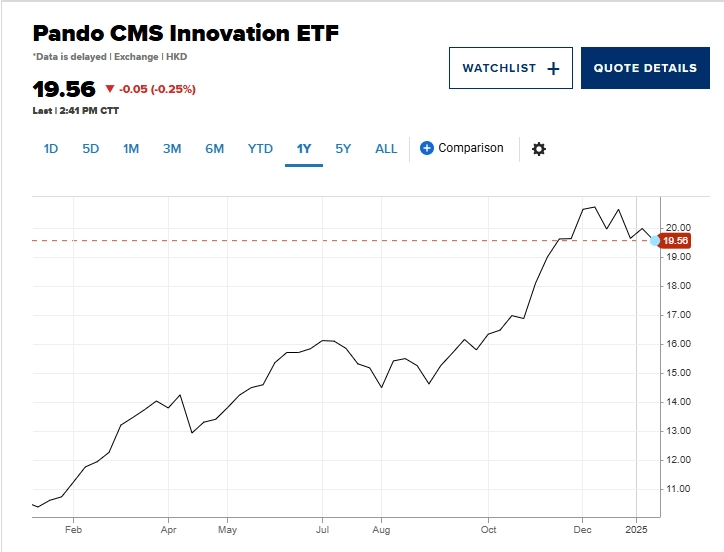
Task: Click the Pando CMS Innovation ETF title
Action: pyautogui.click(x=186, y=33)
